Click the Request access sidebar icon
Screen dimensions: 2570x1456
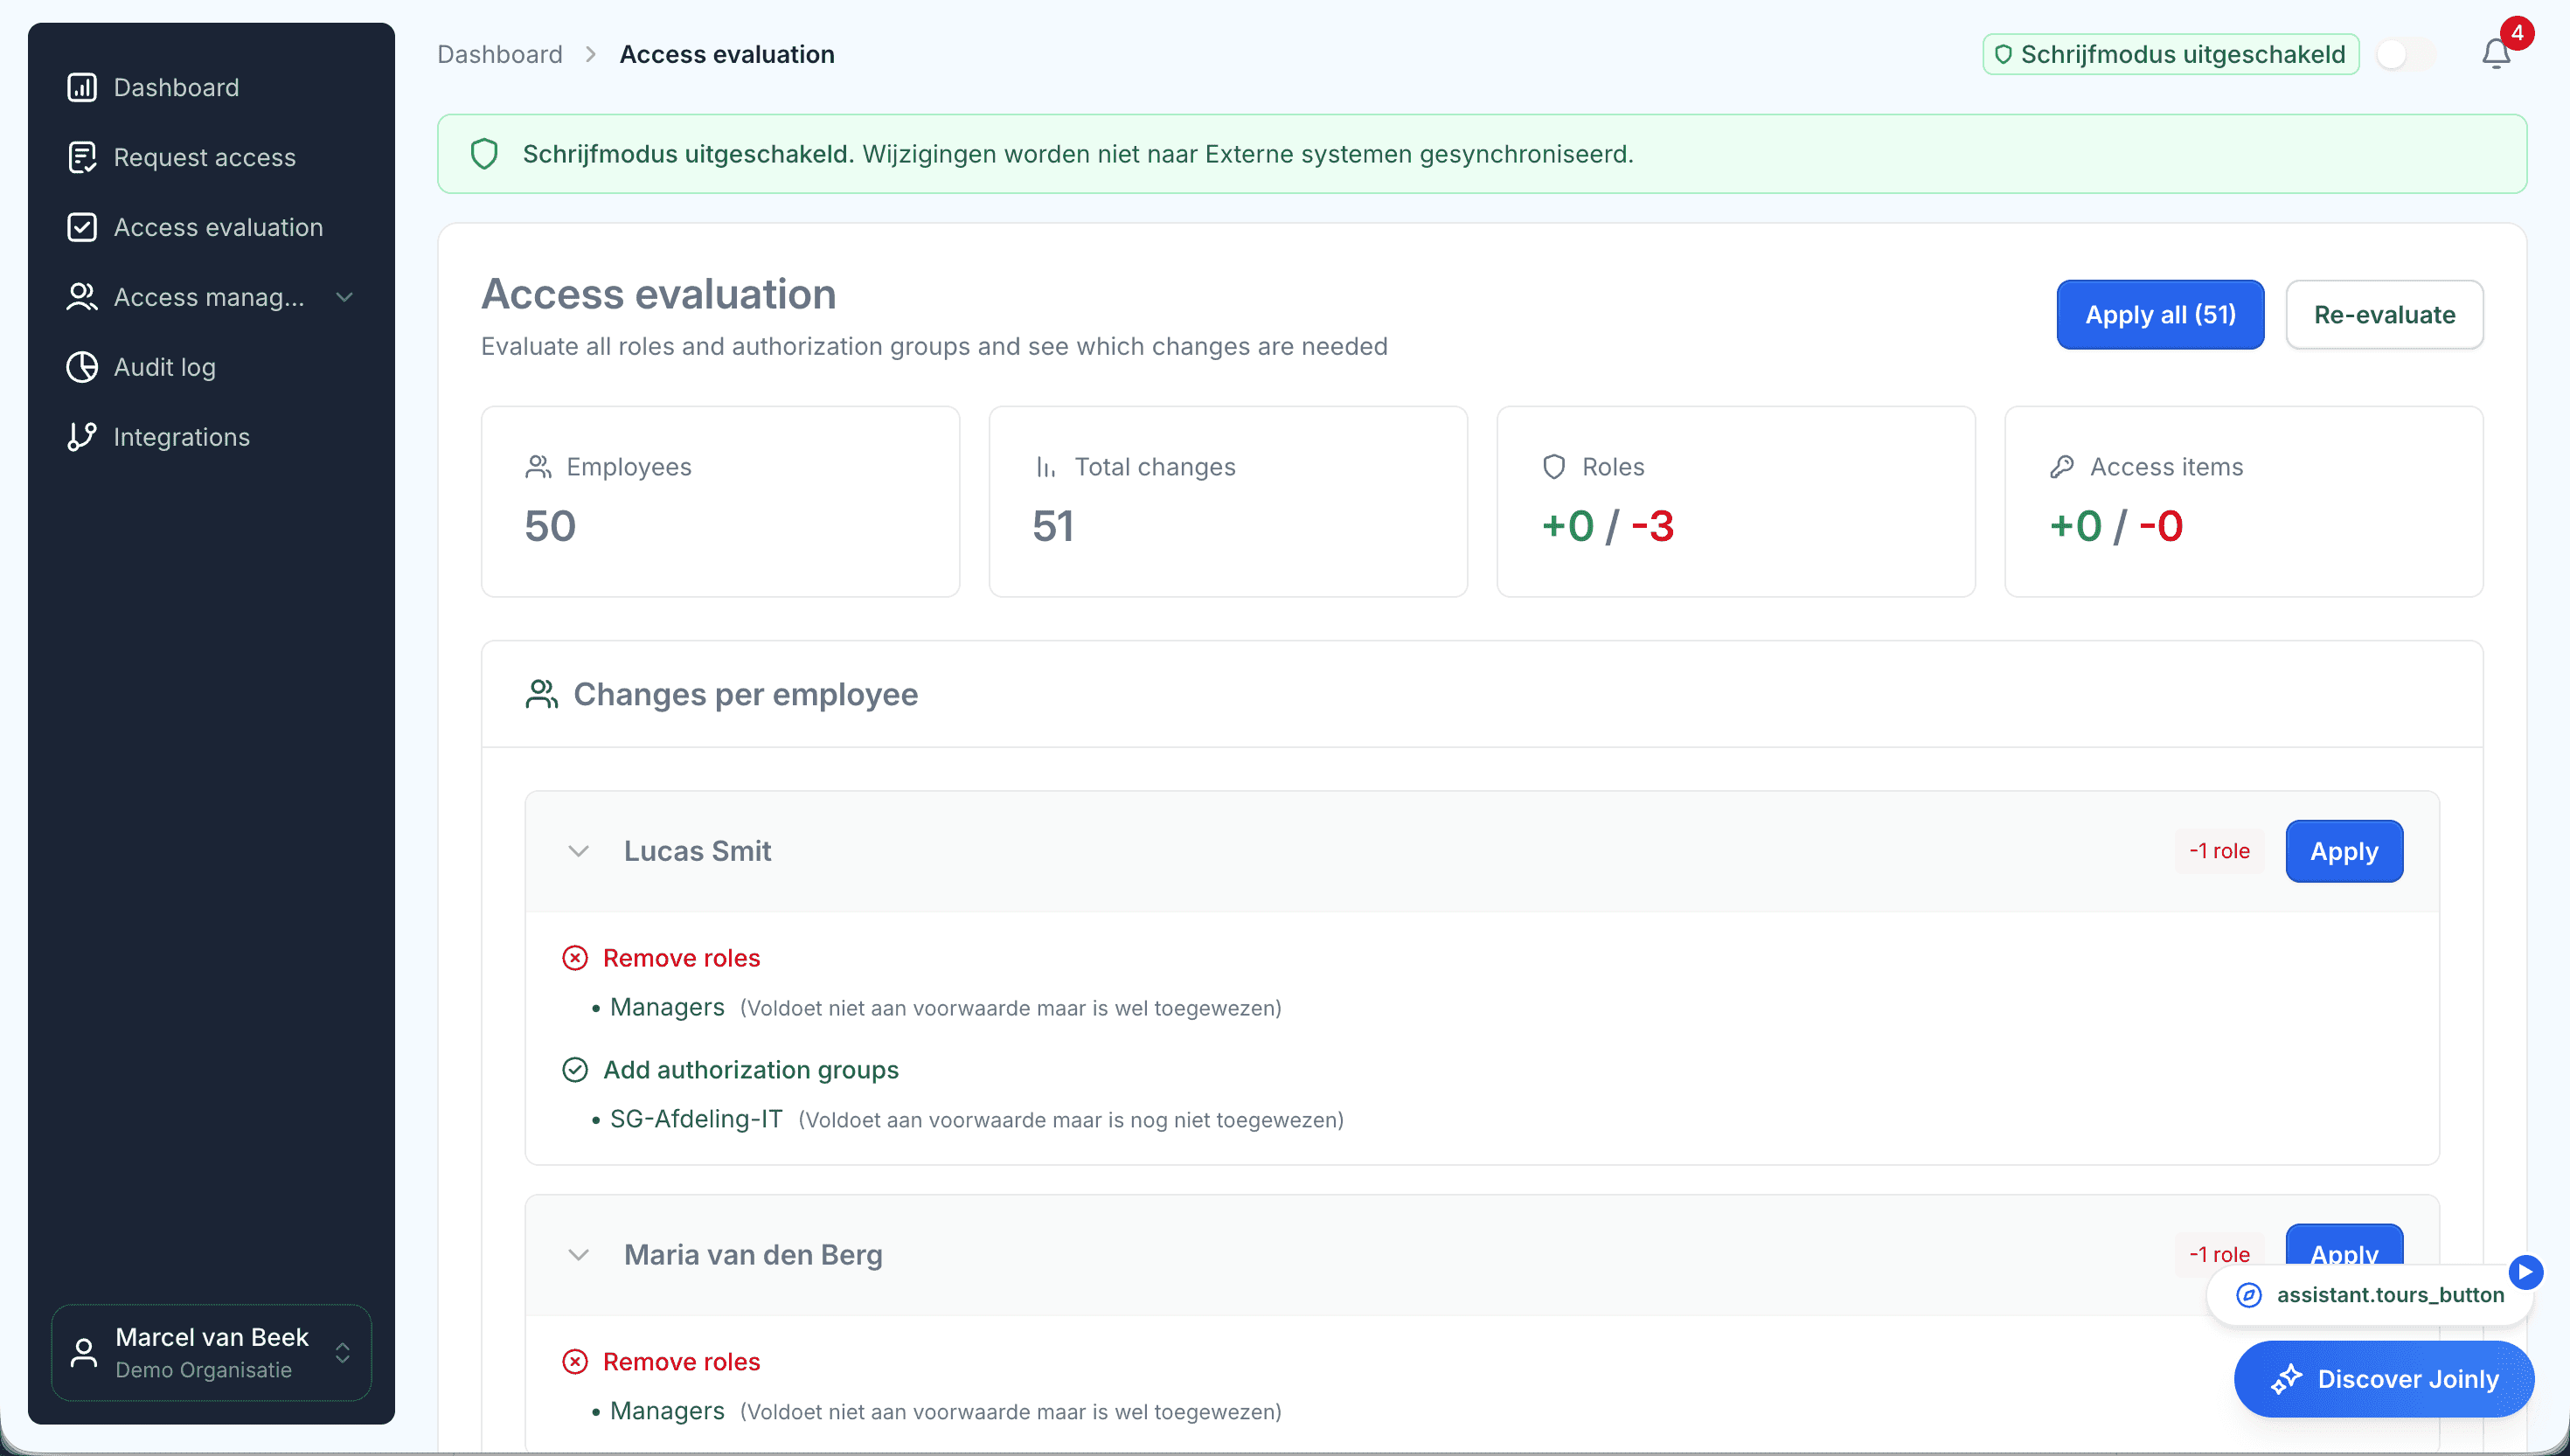coord(82,158)
